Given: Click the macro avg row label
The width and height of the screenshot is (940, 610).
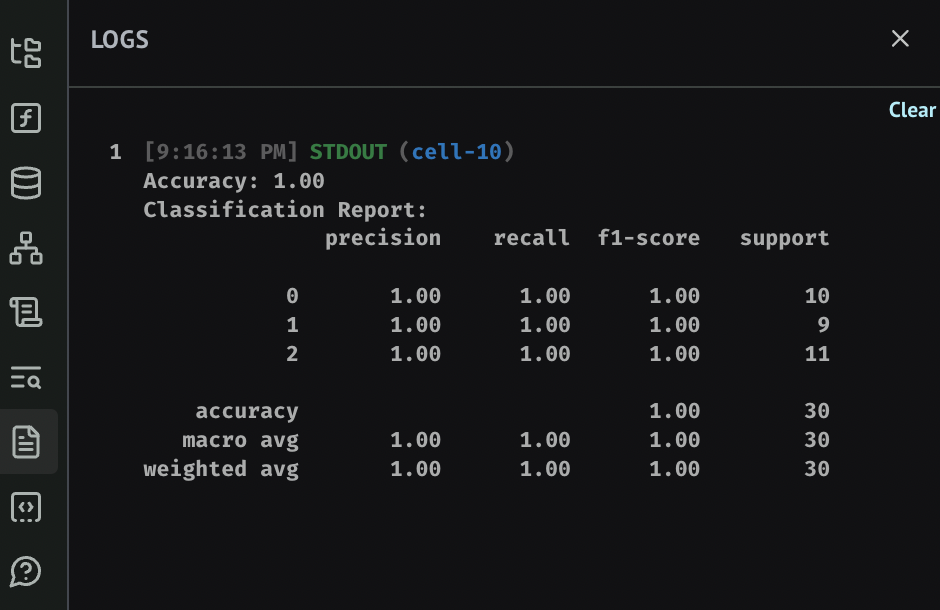Looking at the screenshot, I should [x=240, y=440].
